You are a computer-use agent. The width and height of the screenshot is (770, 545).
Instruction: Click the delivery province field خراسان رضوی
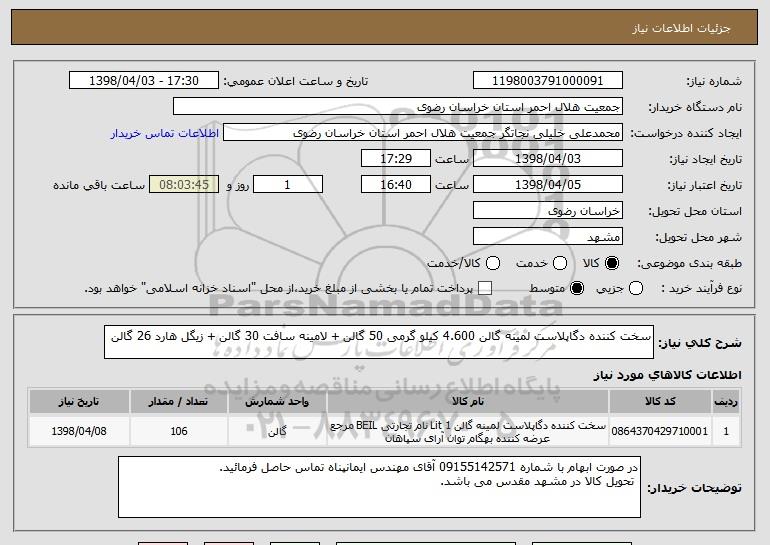tap(548, 211)
